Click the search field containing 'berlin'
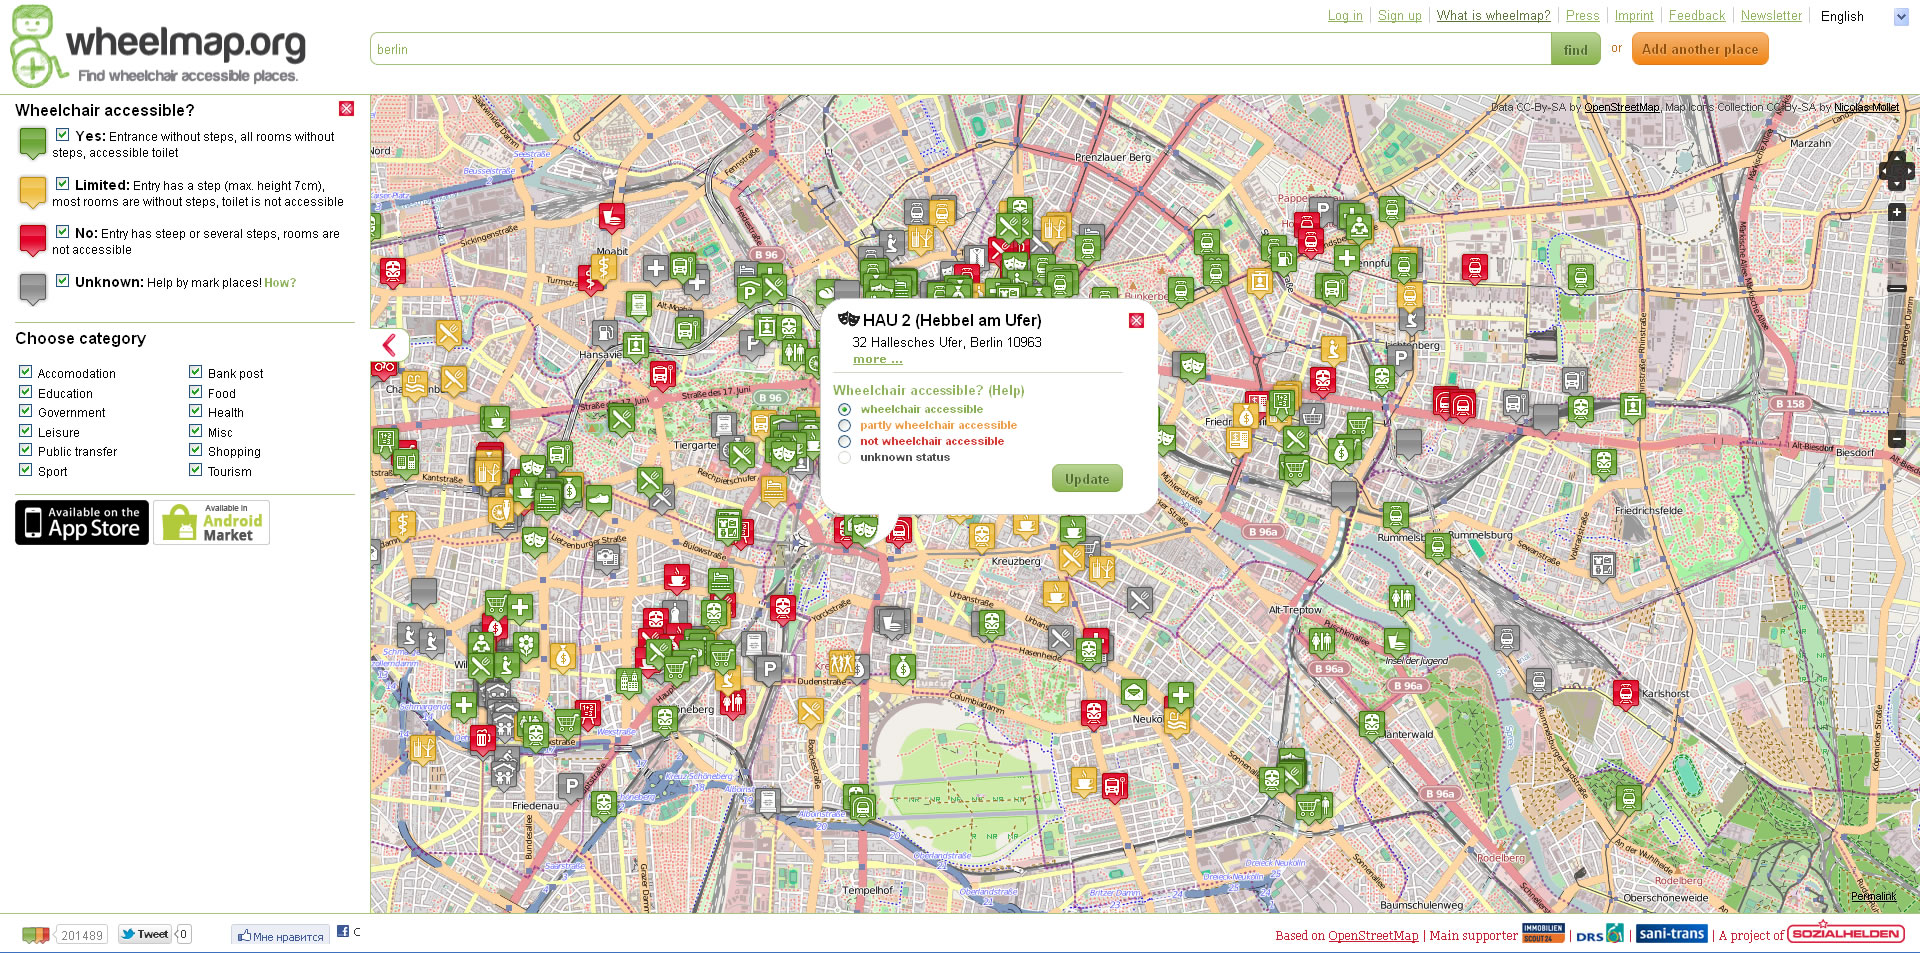The height and width of the screenshot is (953, 1920). click(x=960, y=49)
